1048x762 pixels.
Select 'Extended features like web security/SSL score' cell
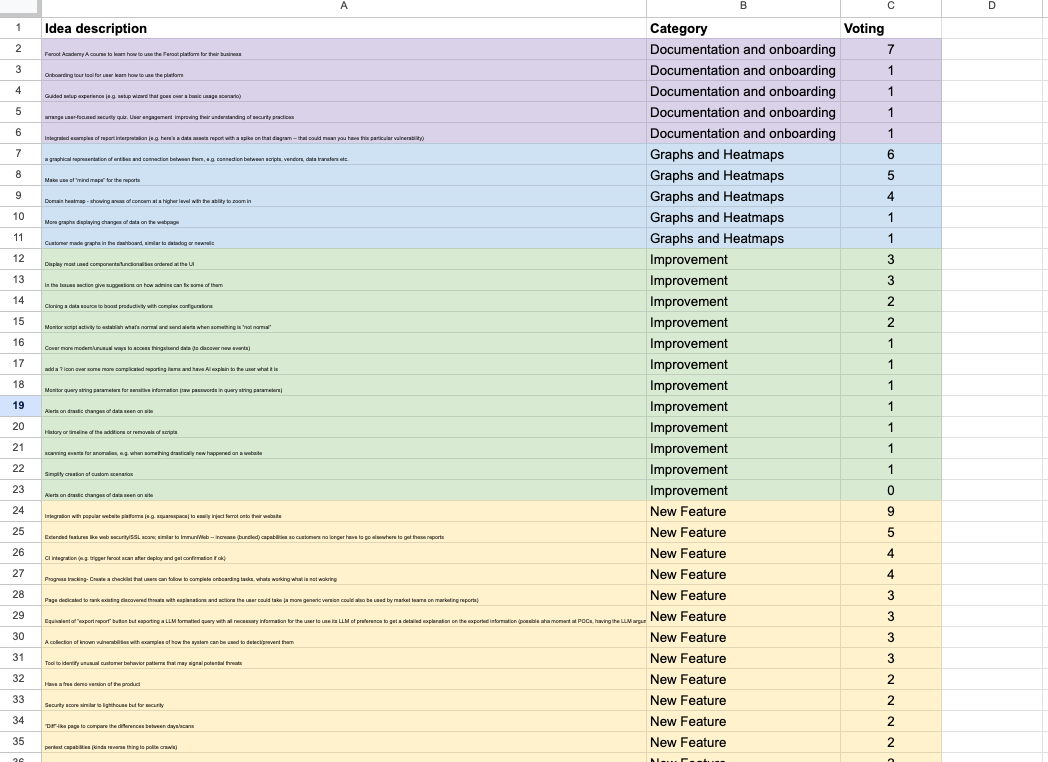pyautogui.click(x=344, y=532)
